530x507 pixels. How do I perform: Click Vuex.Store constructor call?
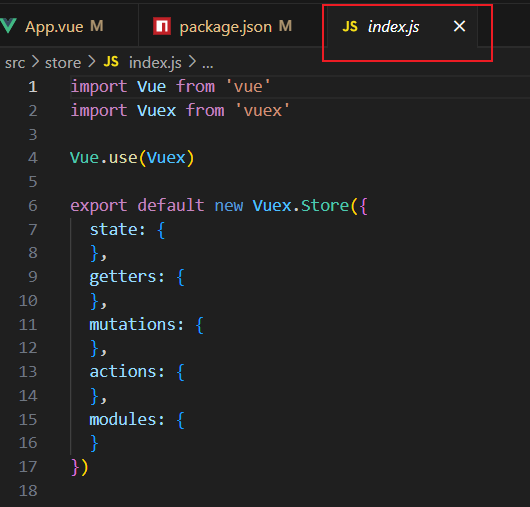tap(301, 206)
